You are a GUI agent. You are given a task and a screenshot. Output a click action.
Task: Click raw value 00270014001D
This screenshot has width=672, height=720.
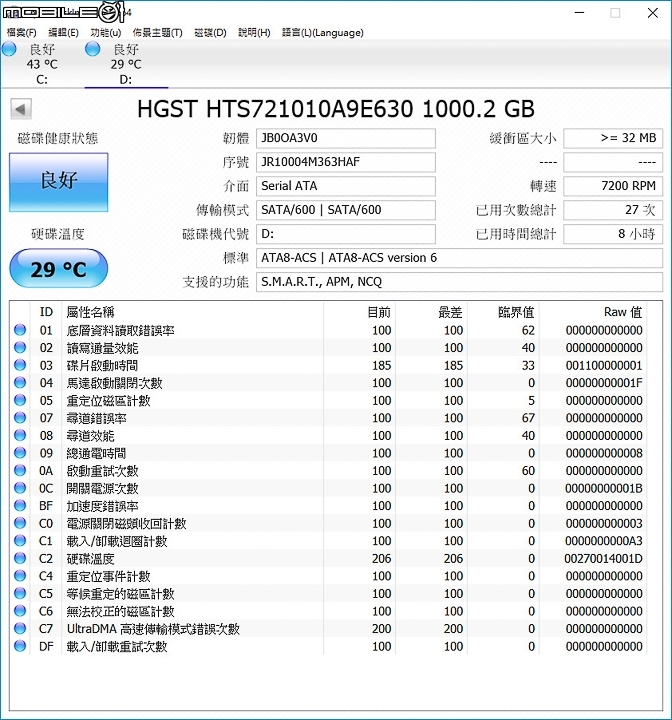click(x=603, y=559)
